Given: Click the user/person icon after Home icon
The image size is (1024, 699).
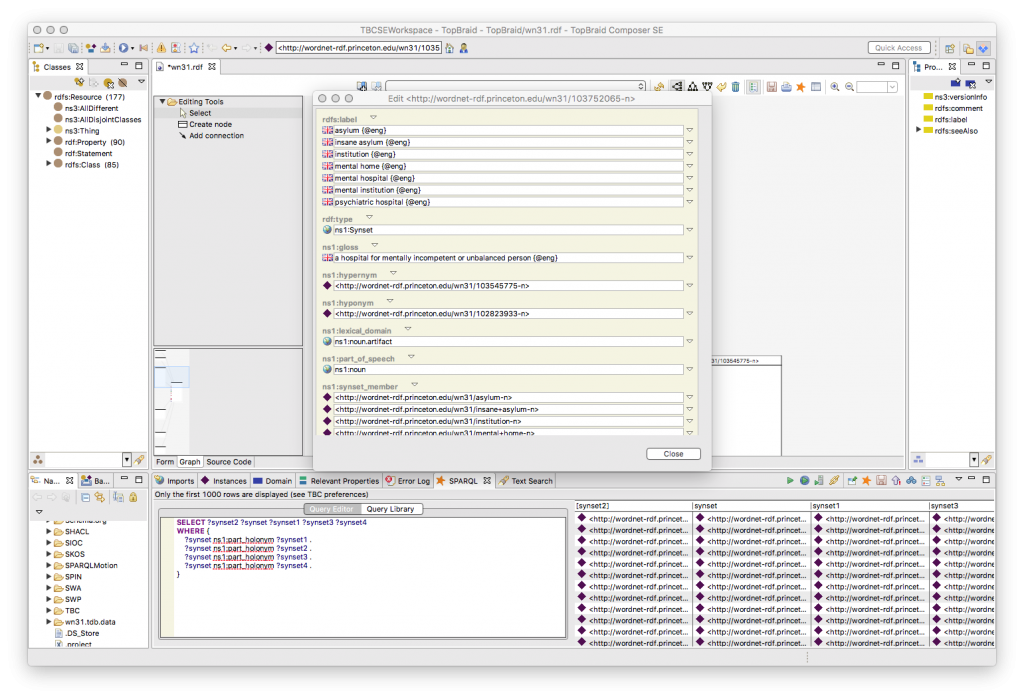Looking at the screenshot, I should [464, 48].
